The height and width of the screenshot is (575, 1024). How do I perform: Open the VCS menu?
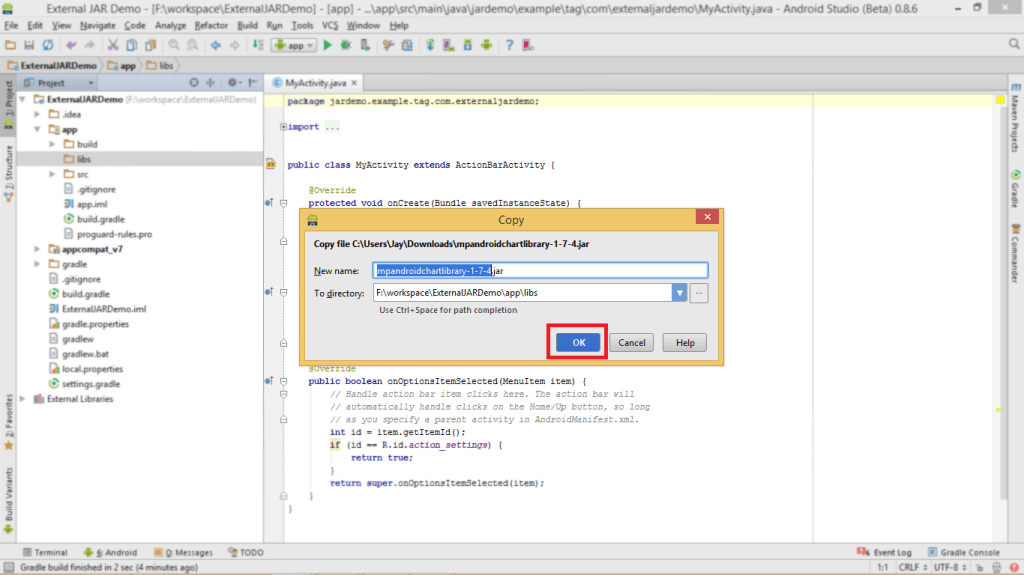pos(330,25)
